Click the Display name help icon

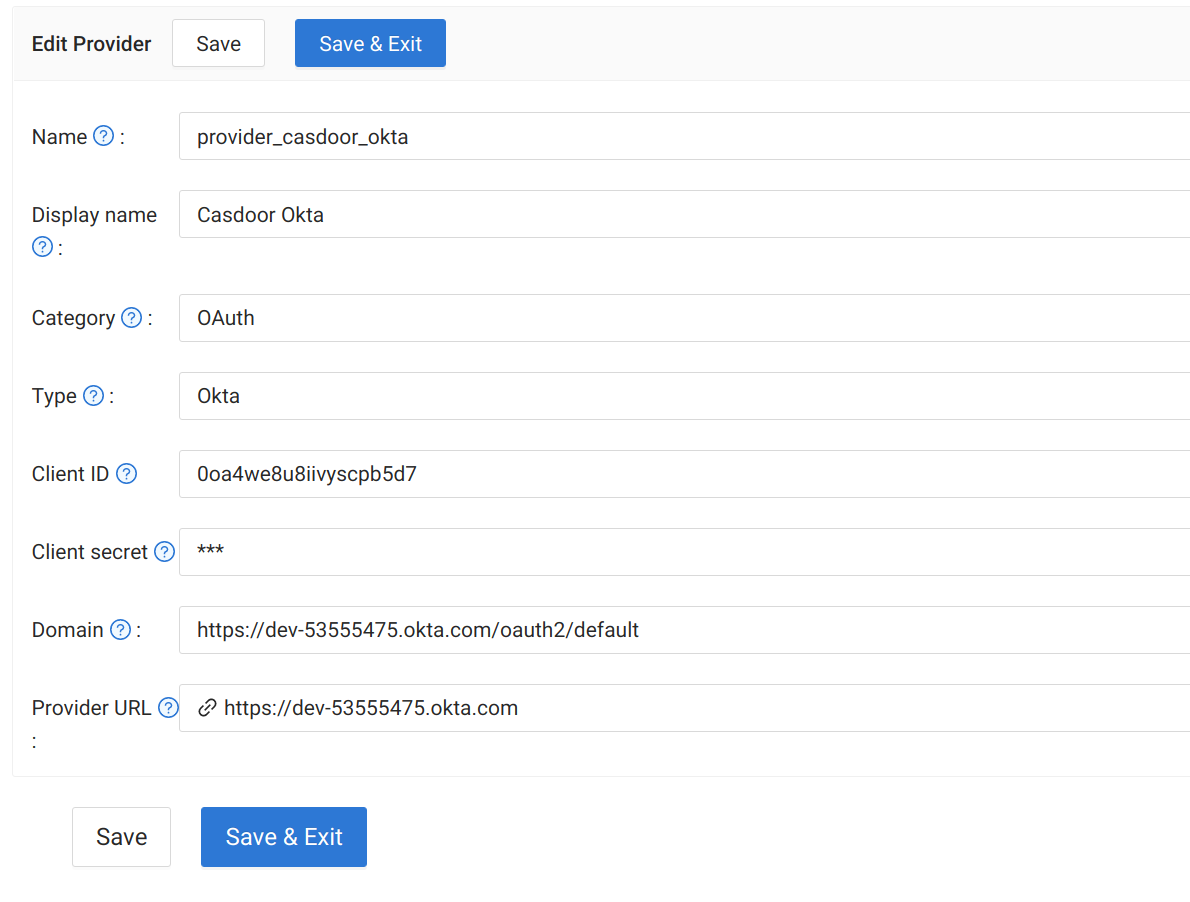[x=42, y=246]
